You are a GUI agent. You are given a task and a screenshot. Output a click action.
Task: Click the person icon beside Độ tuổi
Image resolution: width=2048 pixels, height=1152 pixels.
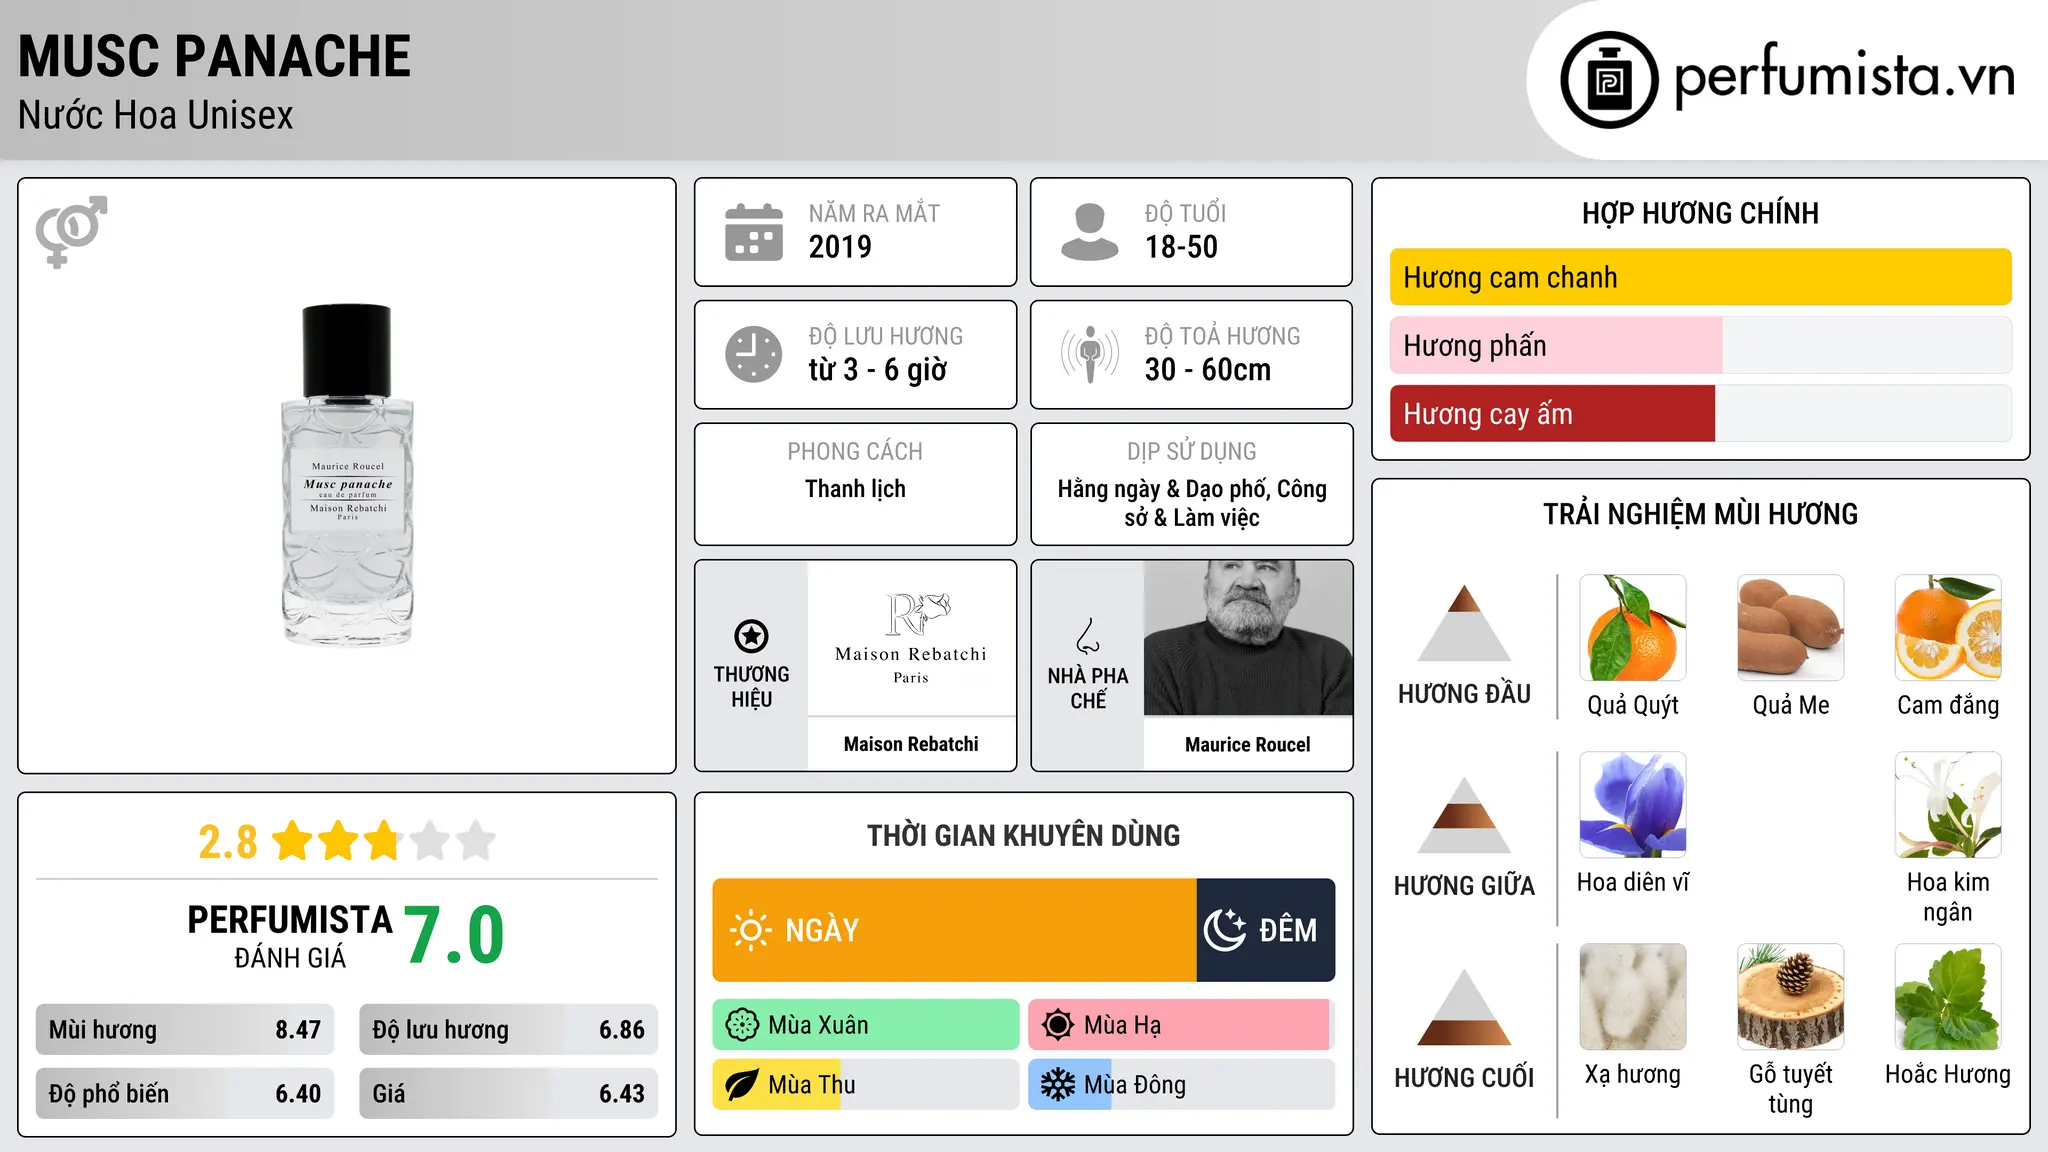point(1089,232)
